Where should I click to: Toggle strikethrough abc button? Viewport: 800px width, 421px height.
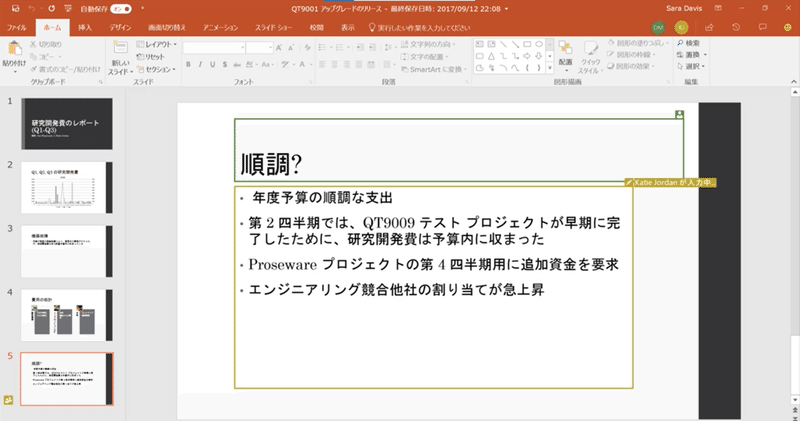tap(237, 64)
